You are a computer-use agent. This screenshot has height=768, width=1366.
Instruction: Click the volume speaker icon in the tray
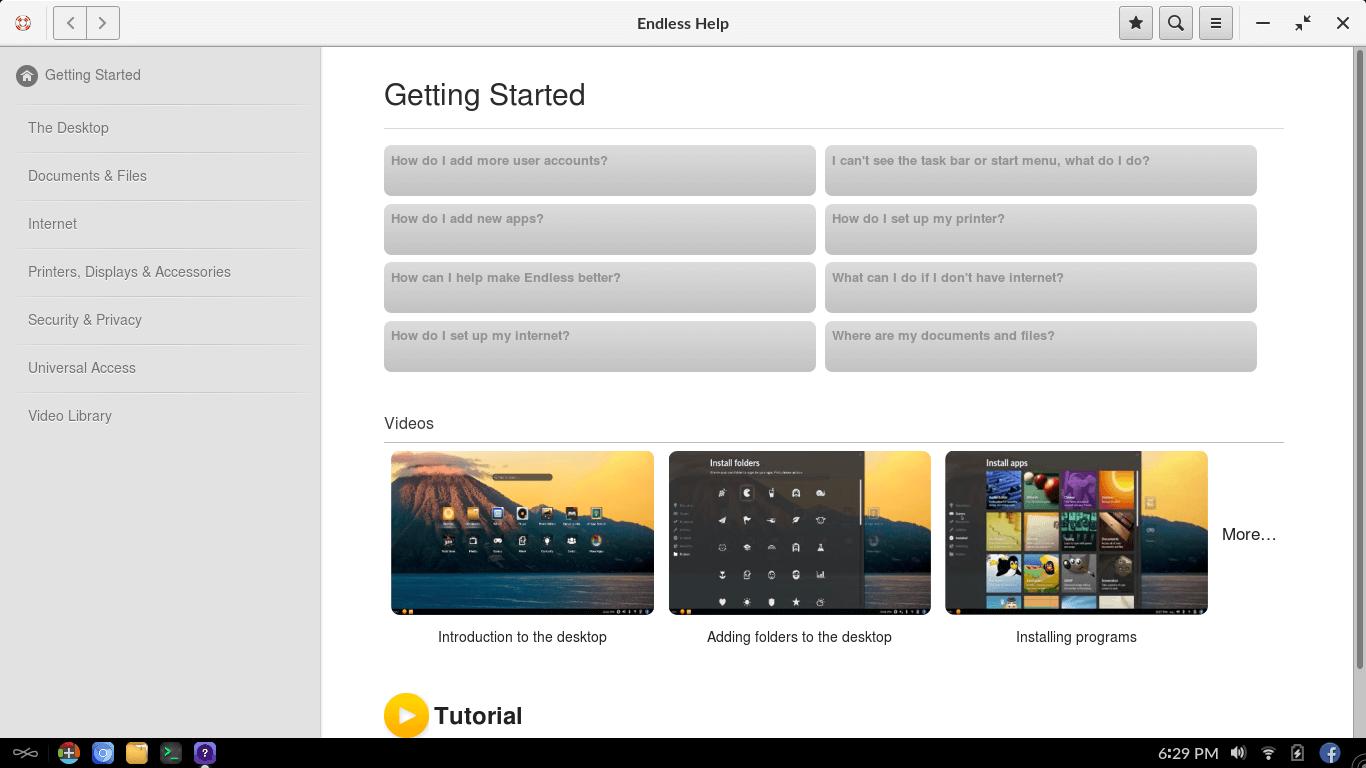pyautogui.click(x=1238, y=753)
